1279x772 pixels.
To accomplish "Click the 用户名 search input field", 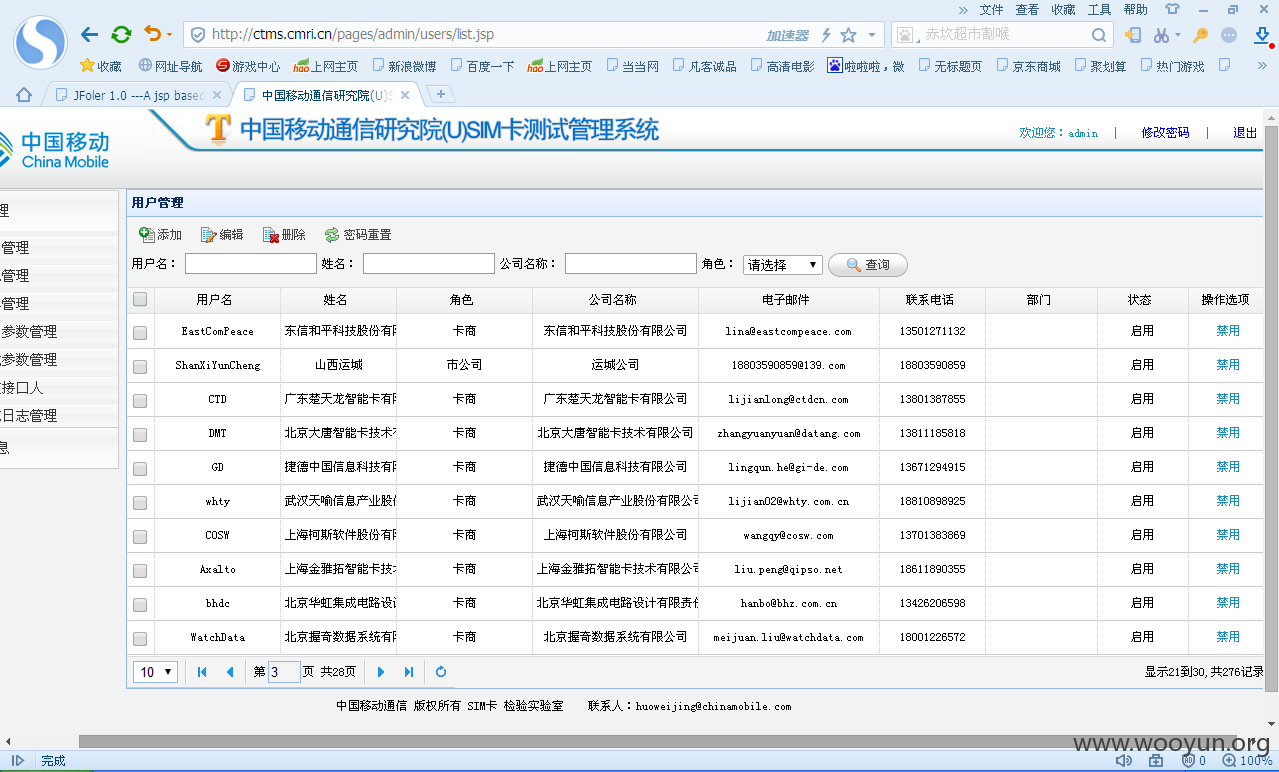I will pos(251,264).
